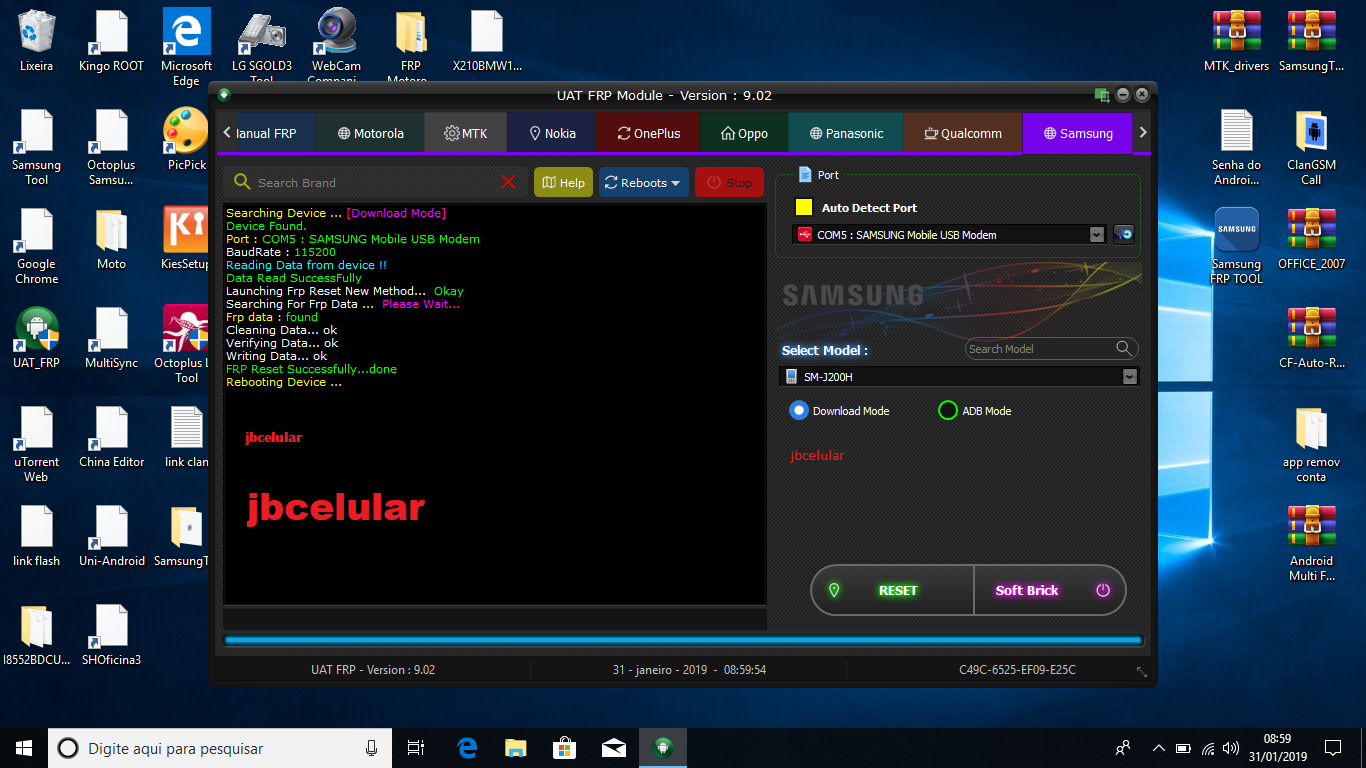Open the Moto folder on desktop
1366x768 pixels.
pyautogui.click(x=111, y=239)
